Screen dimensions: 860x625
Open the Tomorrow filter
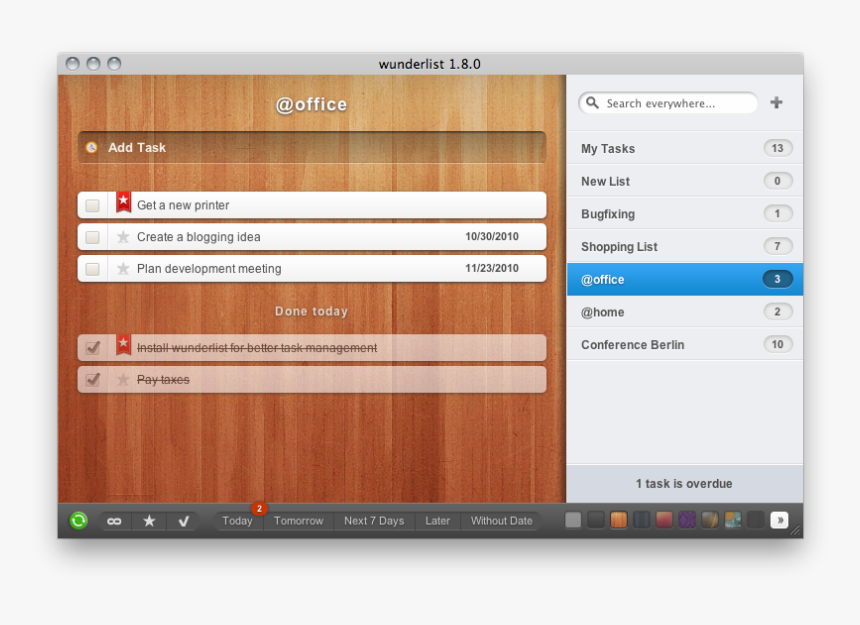click(x=298, y=521)
